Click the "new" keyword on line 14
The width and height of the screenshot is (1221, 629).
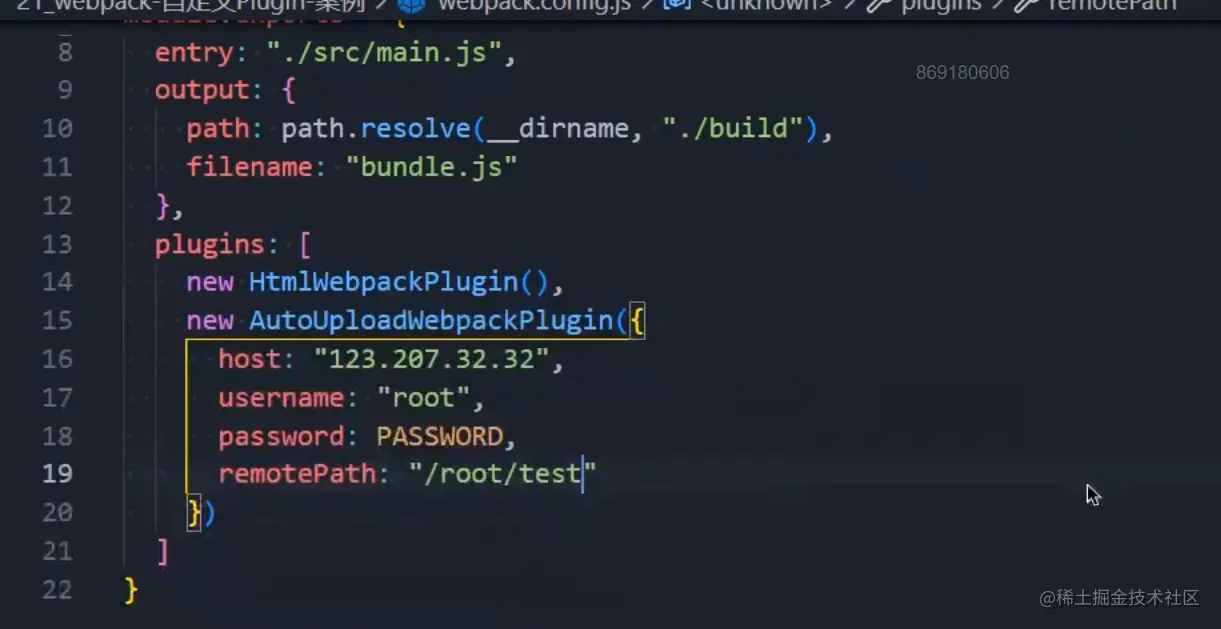pos(210,282)
